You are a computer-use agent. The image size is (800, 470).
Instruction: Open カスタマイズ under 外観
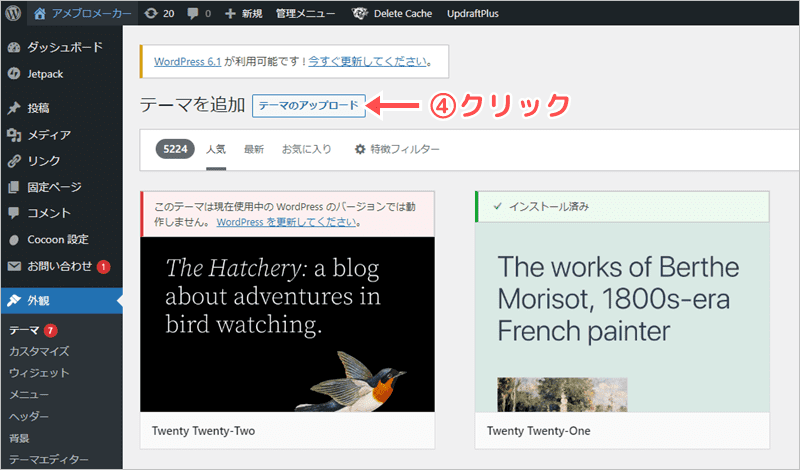tap(38, 351)
